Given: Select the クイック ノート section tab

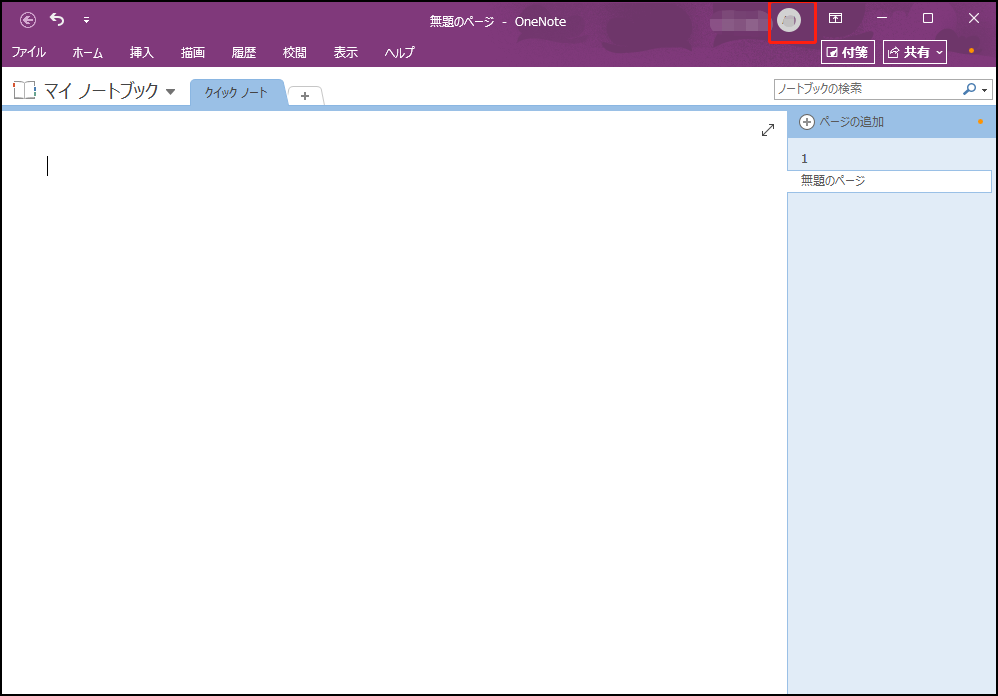Looking at the screenshot, I should tap(236, 93).
